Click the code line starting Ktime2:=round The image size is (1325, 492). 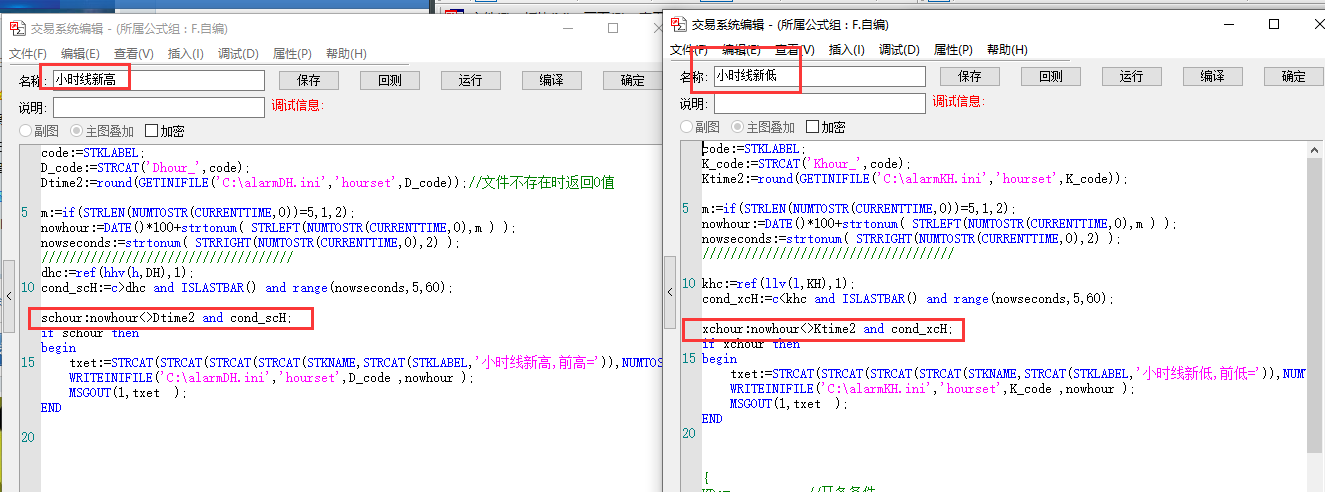915,179
